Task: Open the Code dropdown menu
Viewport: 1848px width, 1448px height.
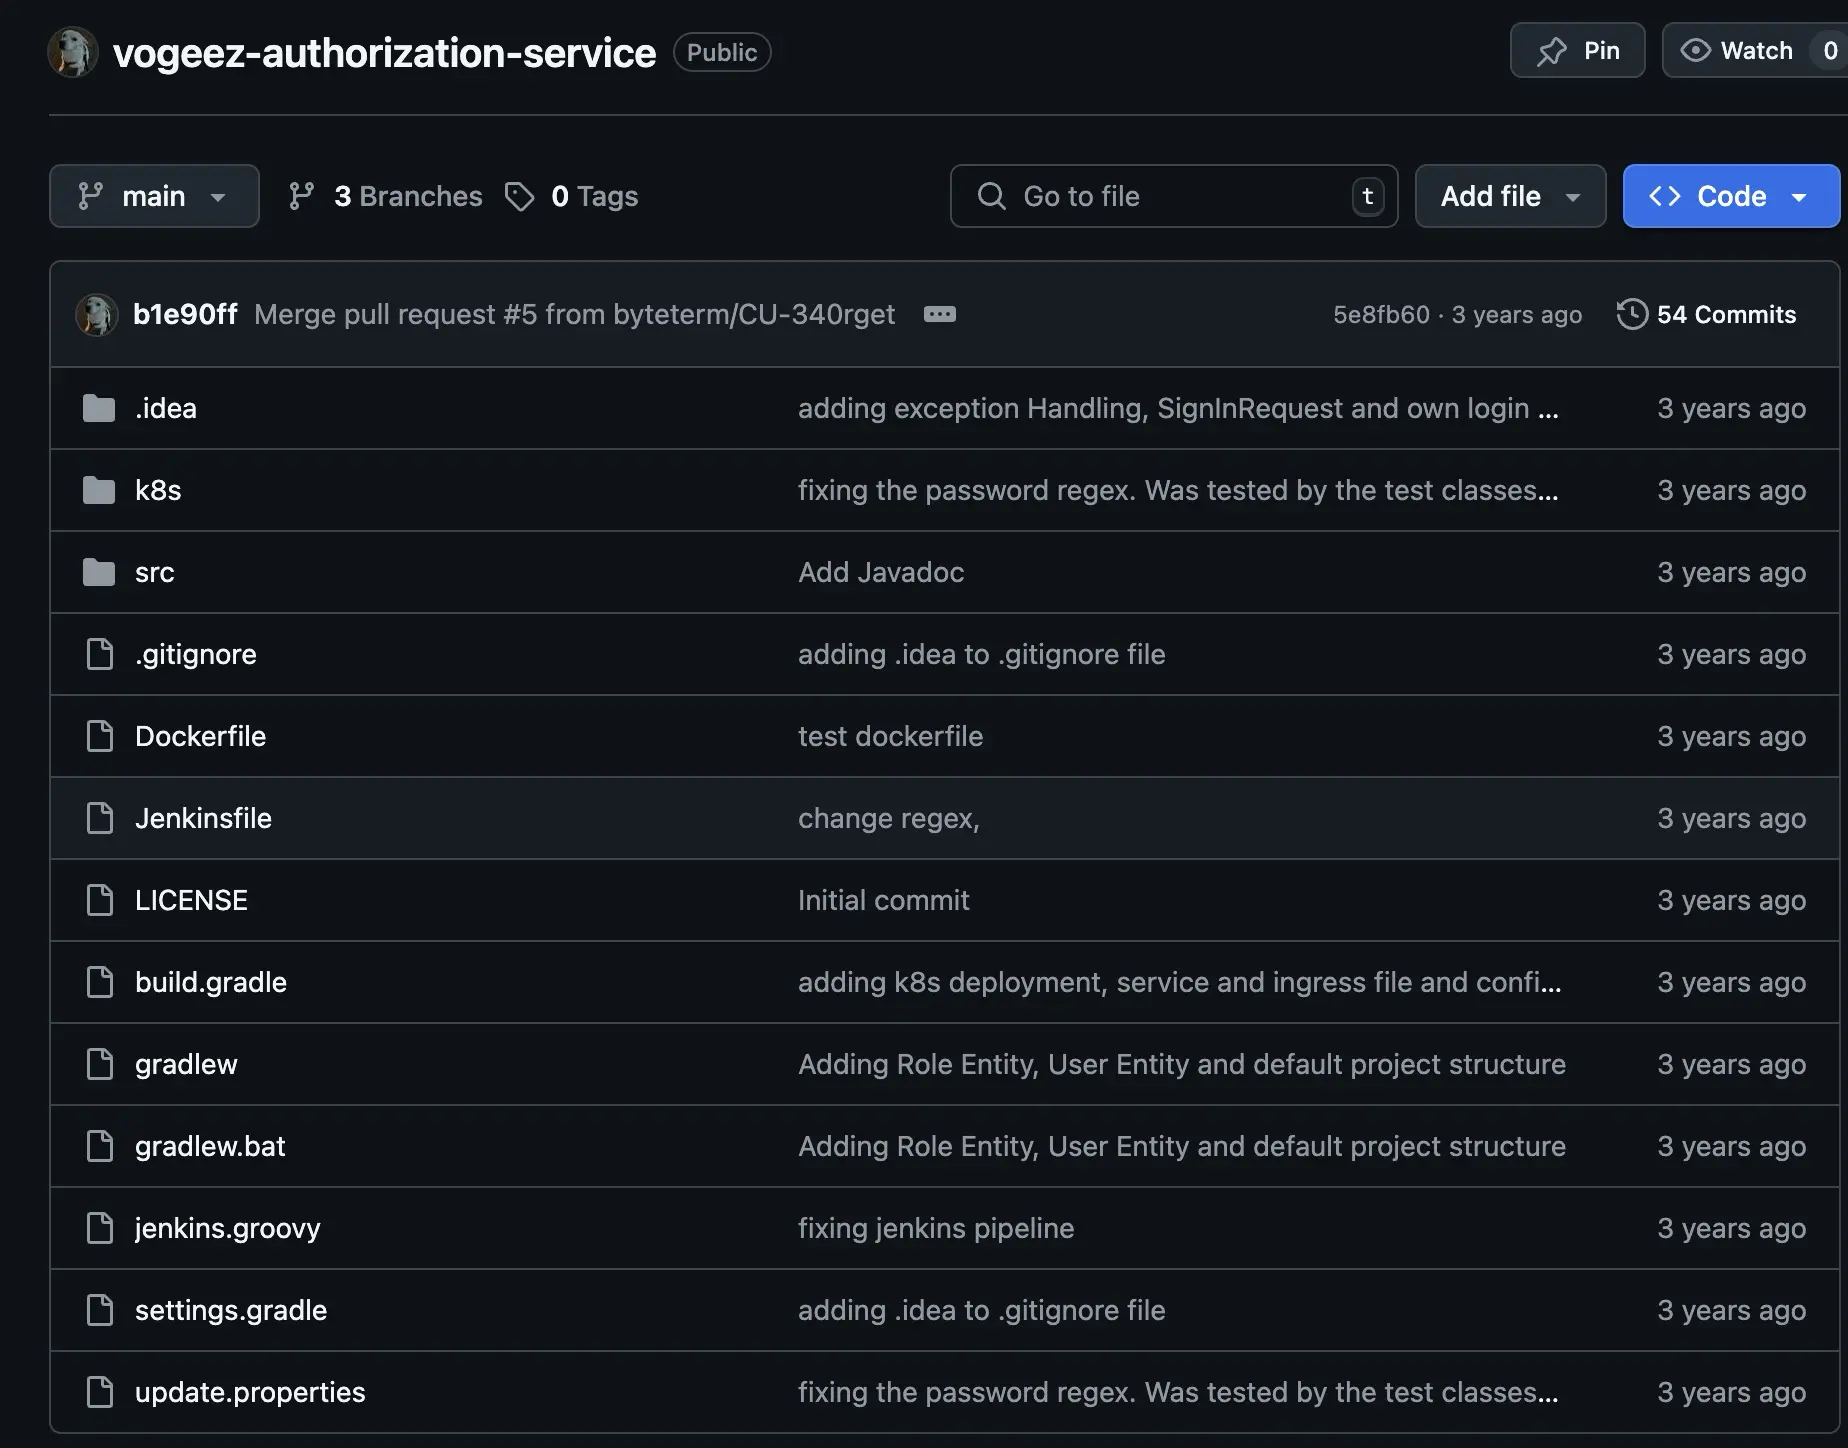Action: (x=1730, y=196)
